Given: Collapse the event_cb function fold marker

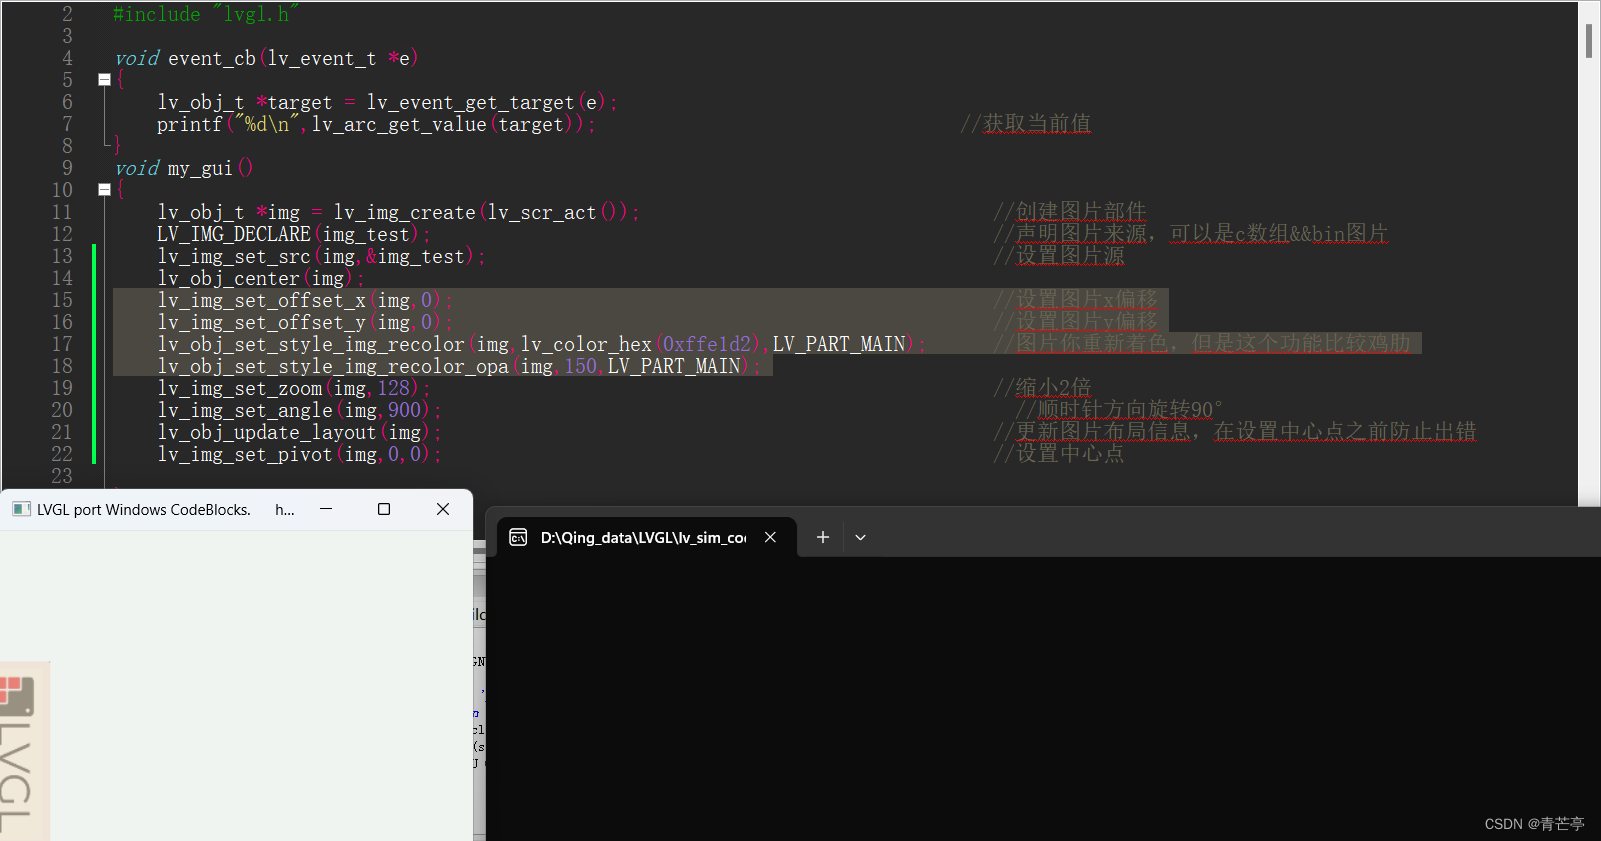Looking at the screenshot, I should [x=104, y=80].
